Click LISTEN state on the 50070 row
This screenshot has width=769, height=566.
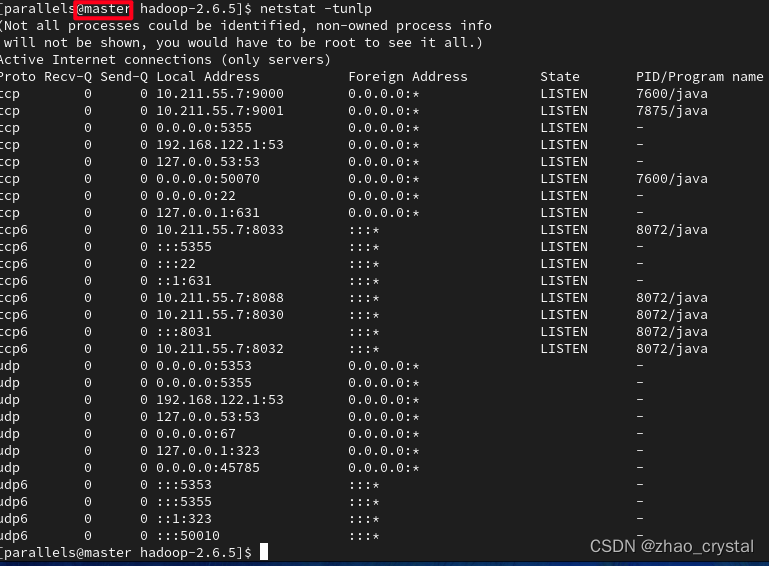(564, 179)
